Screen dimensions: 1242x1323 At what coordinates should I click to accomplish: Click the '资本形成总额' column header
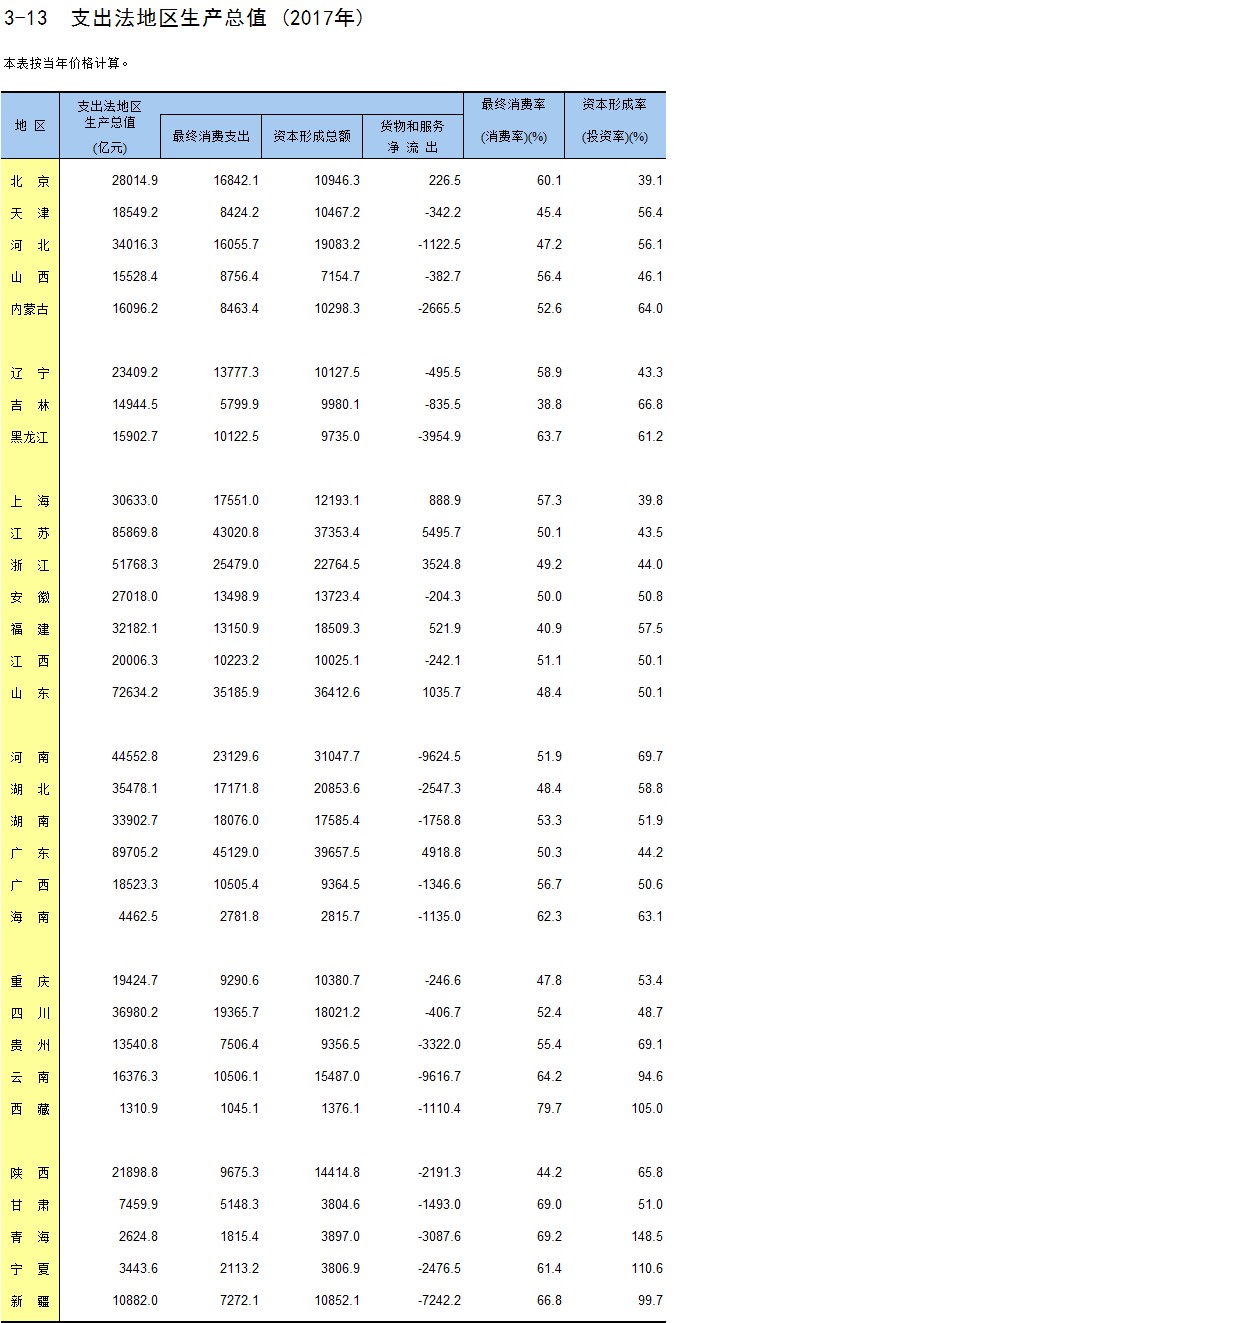pos(312,137)
